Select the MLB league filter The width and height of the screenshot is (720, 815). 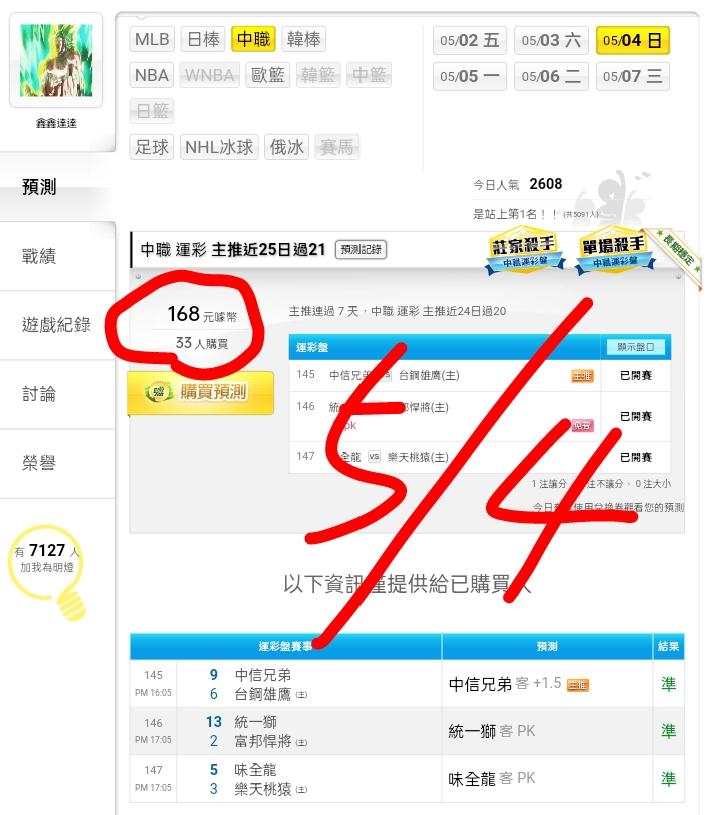(x=152, y=40)
